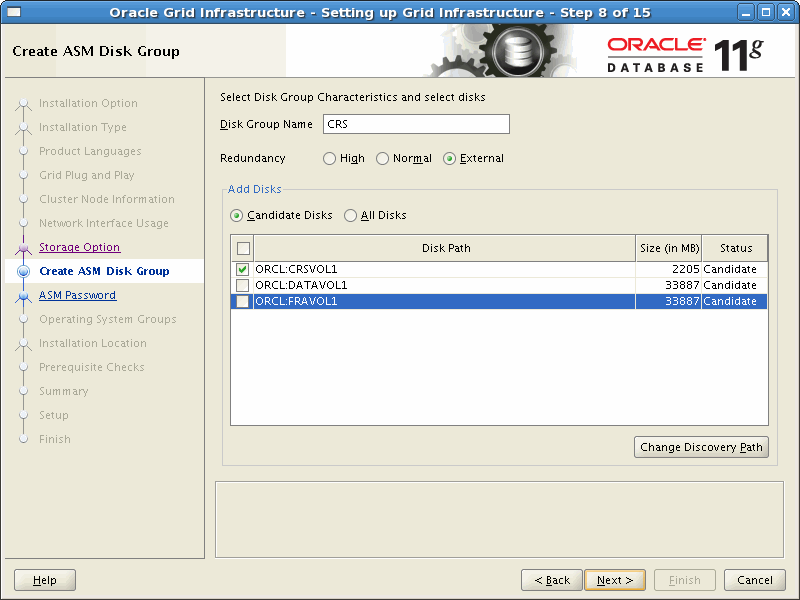Click the Installation Option step label
The image size is (800, 600).
click(x=88, y=103)
